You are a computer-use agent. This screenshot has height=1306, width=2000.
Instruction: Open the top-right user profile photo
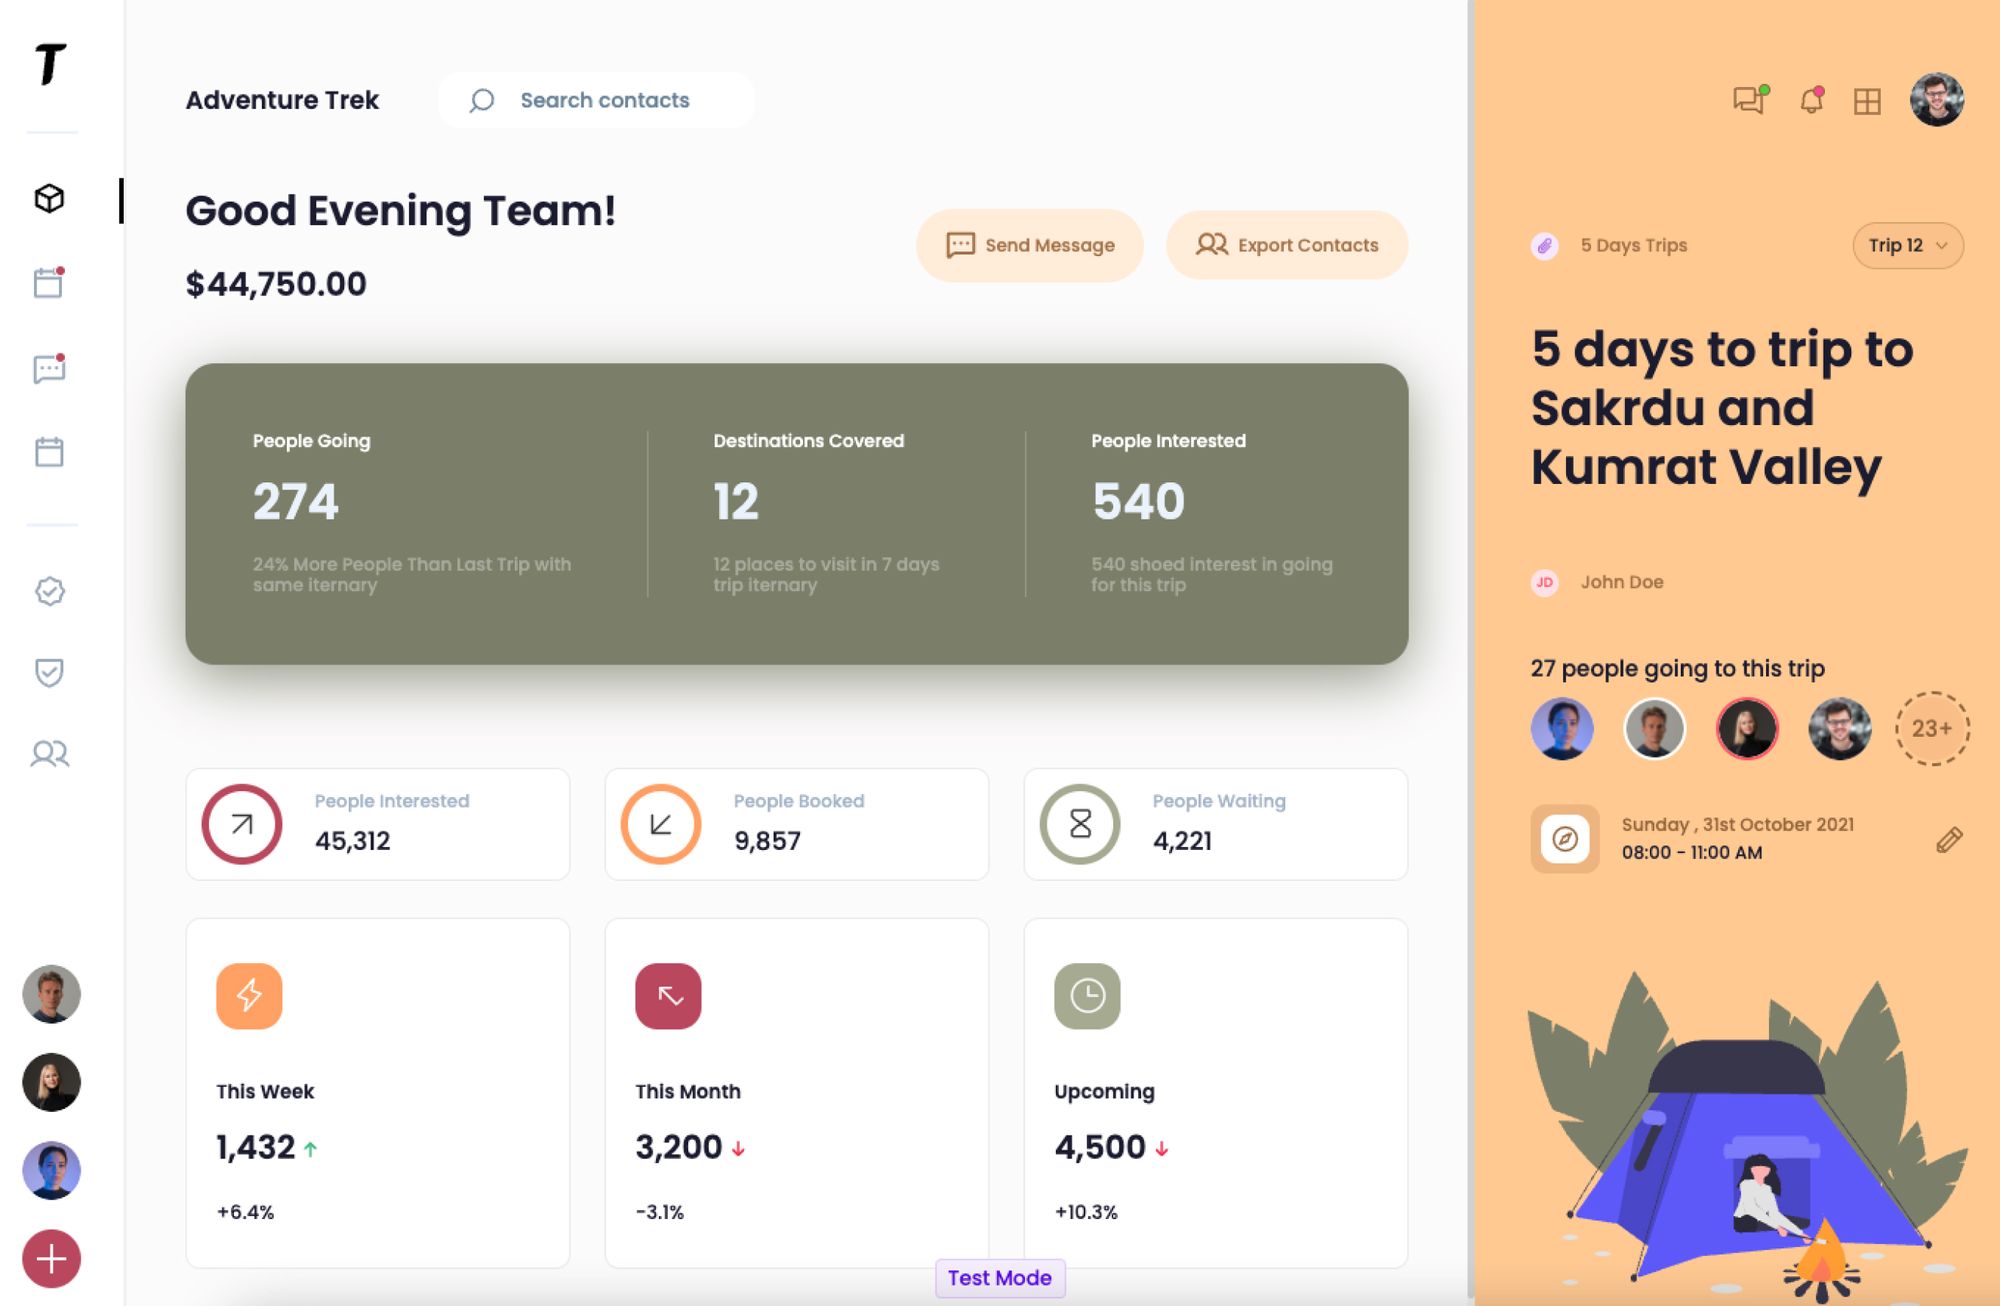1935,99
